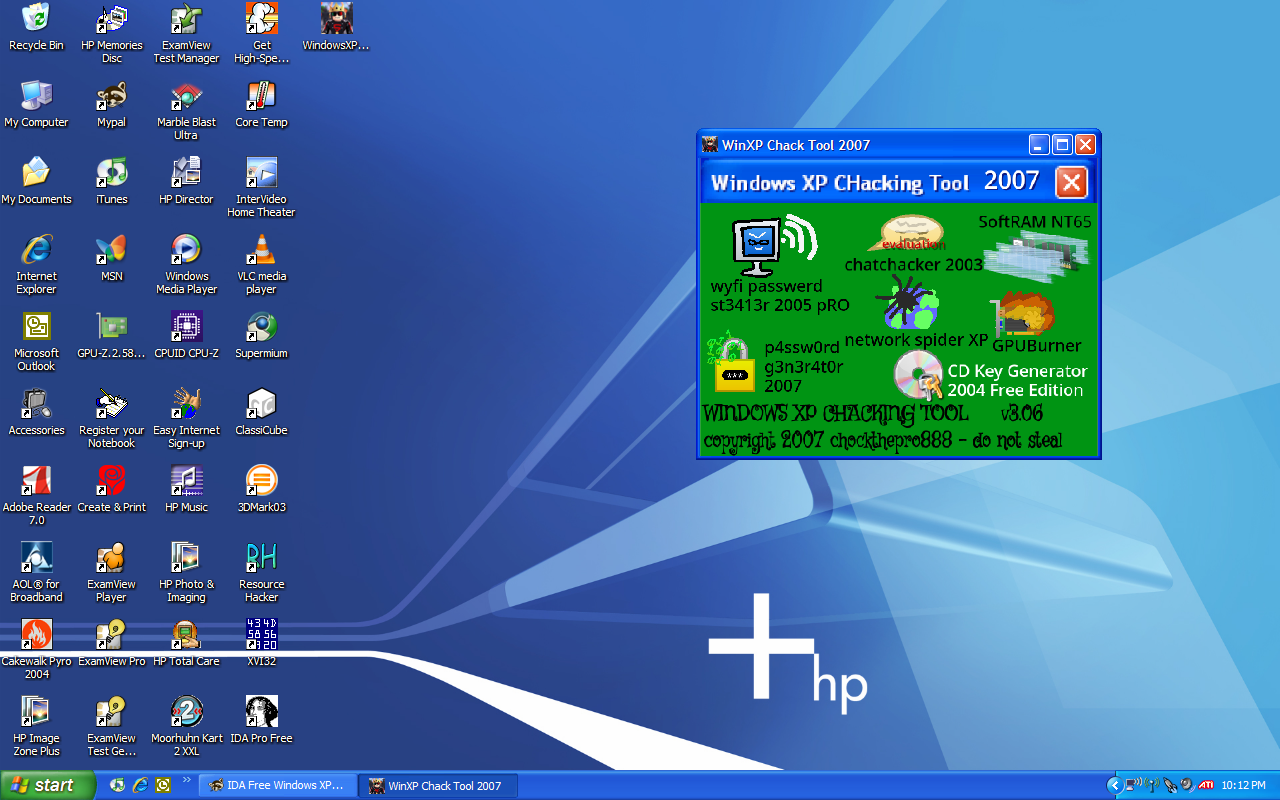This screenshot has height=800, width=1280.
Task: Expand the Quick Launch overflow chevron
Action: [186, 781]
